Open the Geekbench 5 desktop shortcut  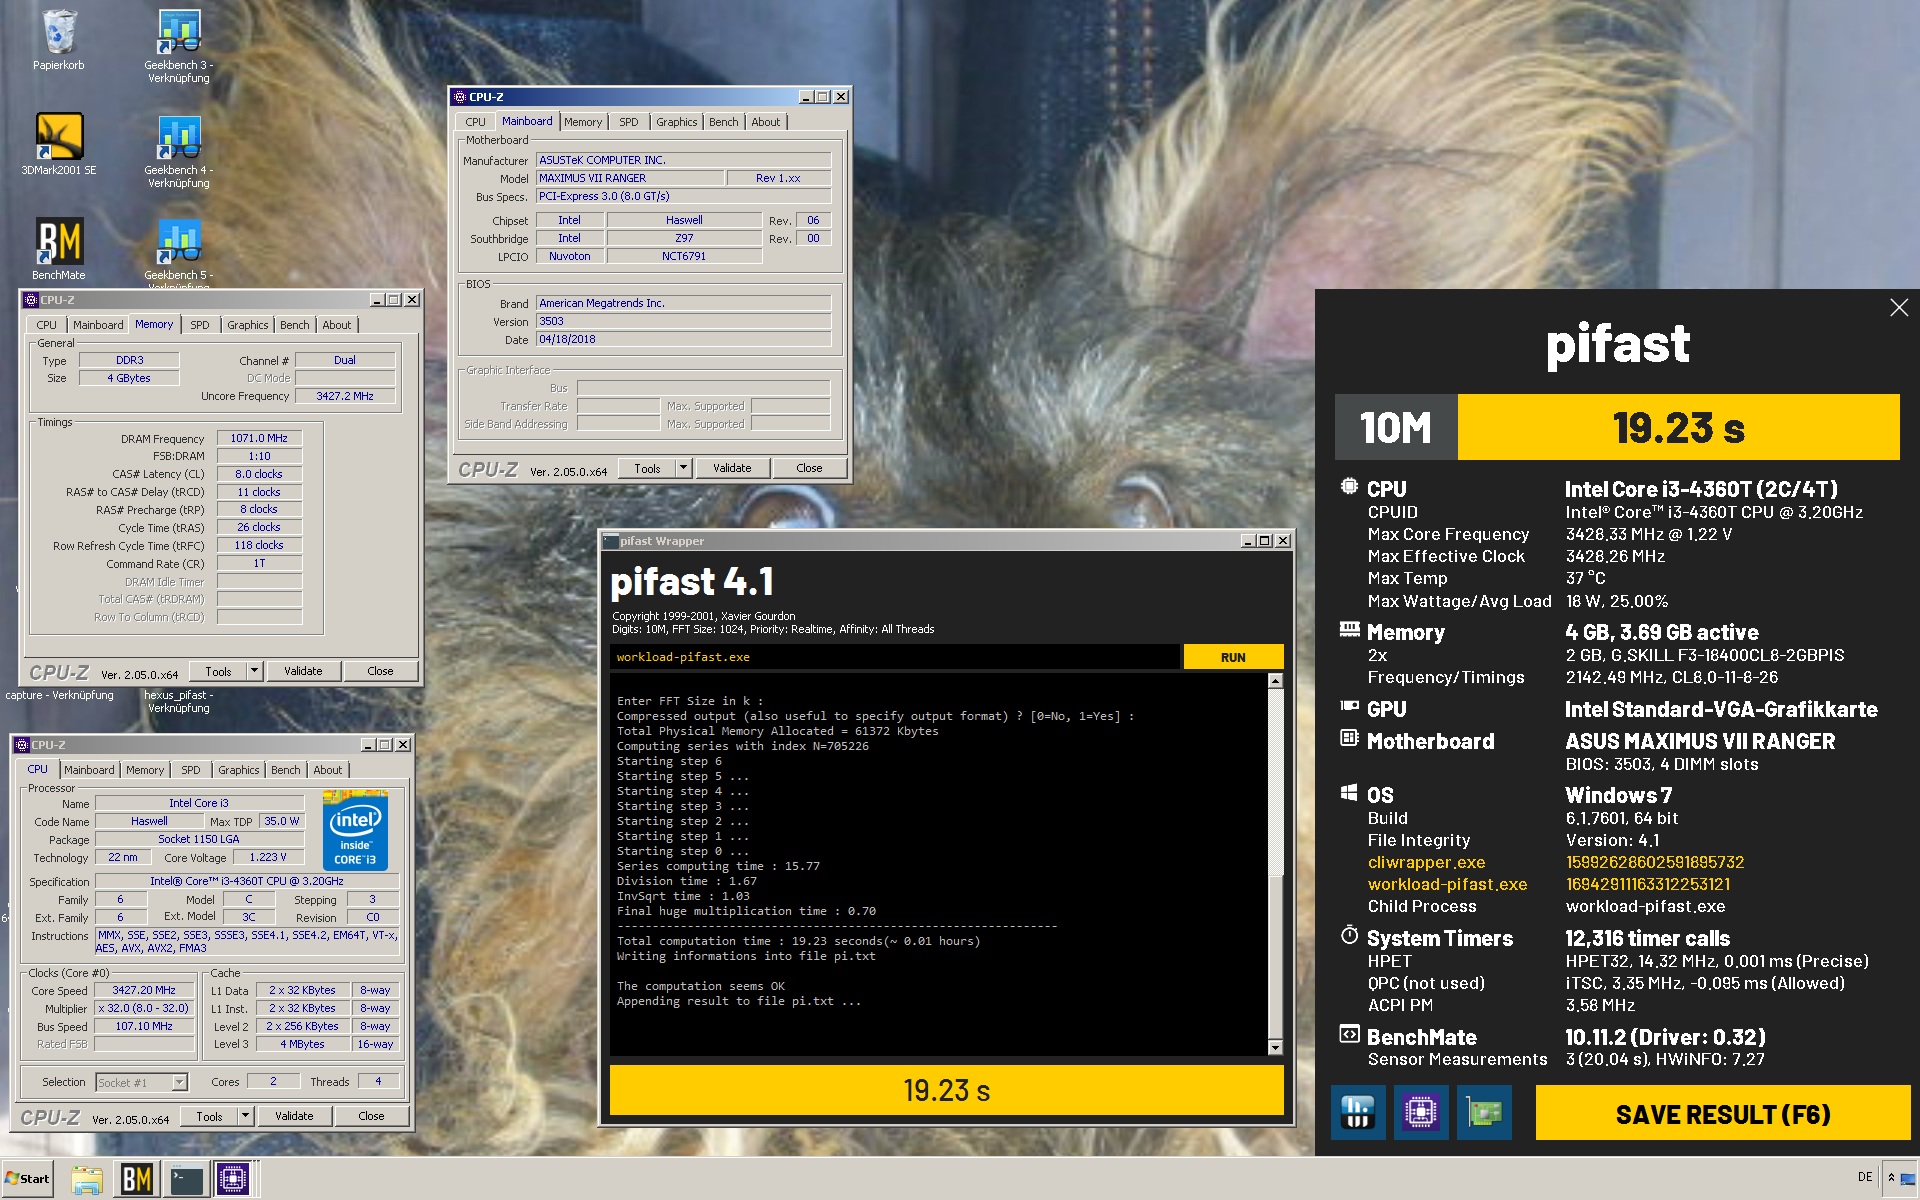pos(179,253)
